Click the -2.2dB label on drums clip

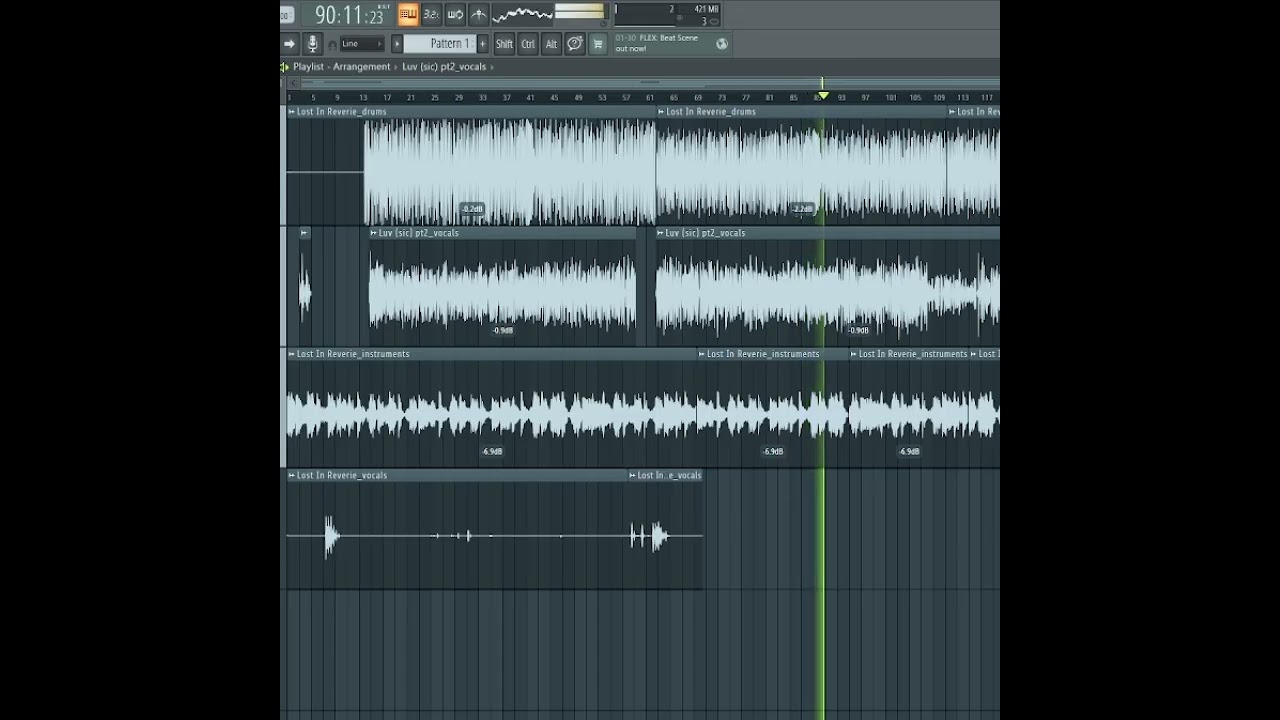[x=803, y=209]
